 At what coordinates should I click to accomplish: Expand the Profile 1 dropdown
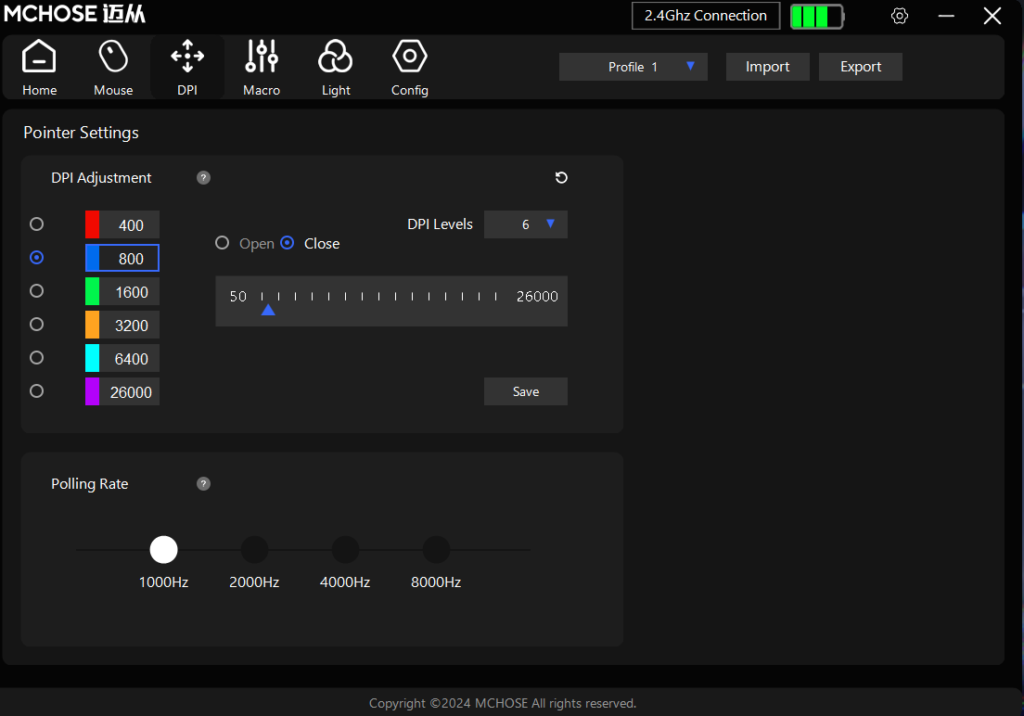(633, 67)
